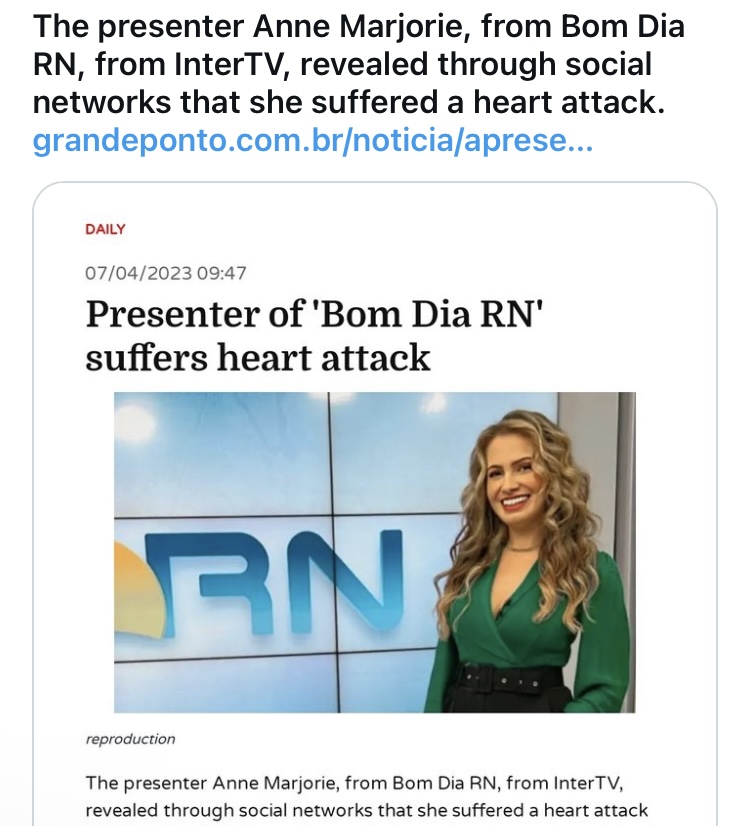
Task: Open the grandeponto.com.br article link
Action: (313, 140)
